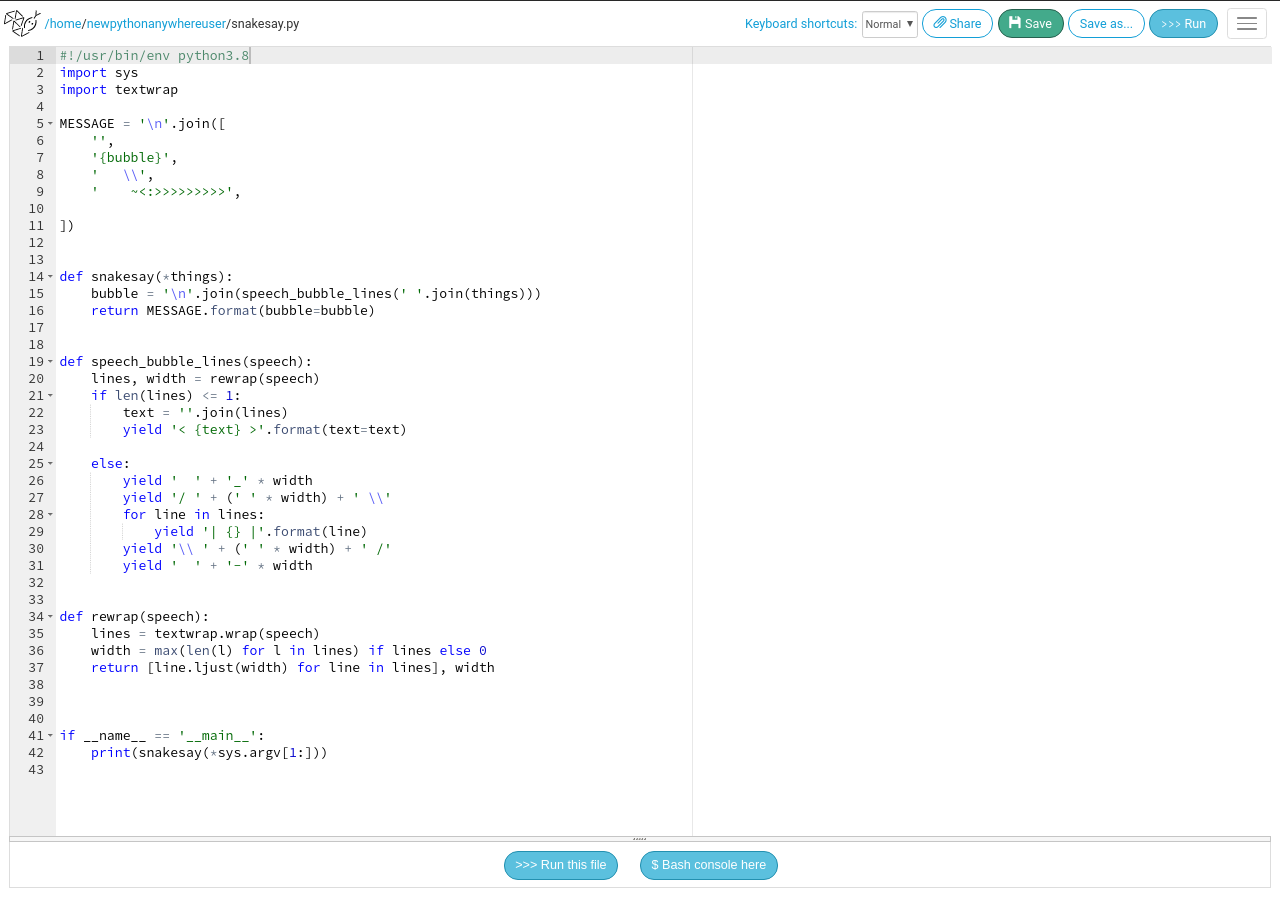Click the Save as... button

pos(1106,22)
